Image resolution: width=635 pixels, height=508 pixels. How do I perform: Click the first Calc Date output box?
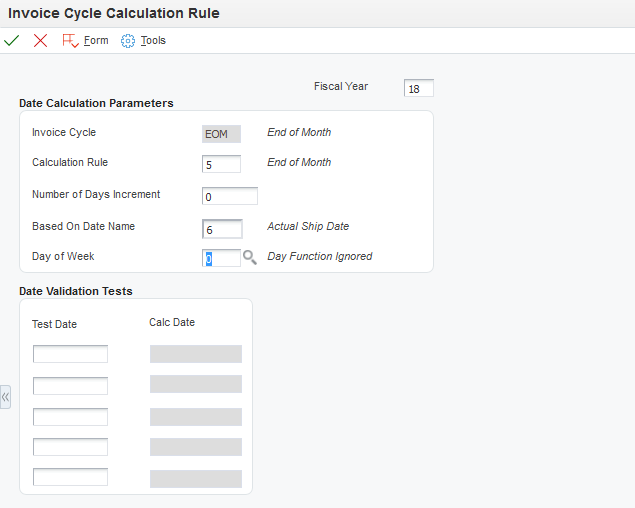point(196,354)
